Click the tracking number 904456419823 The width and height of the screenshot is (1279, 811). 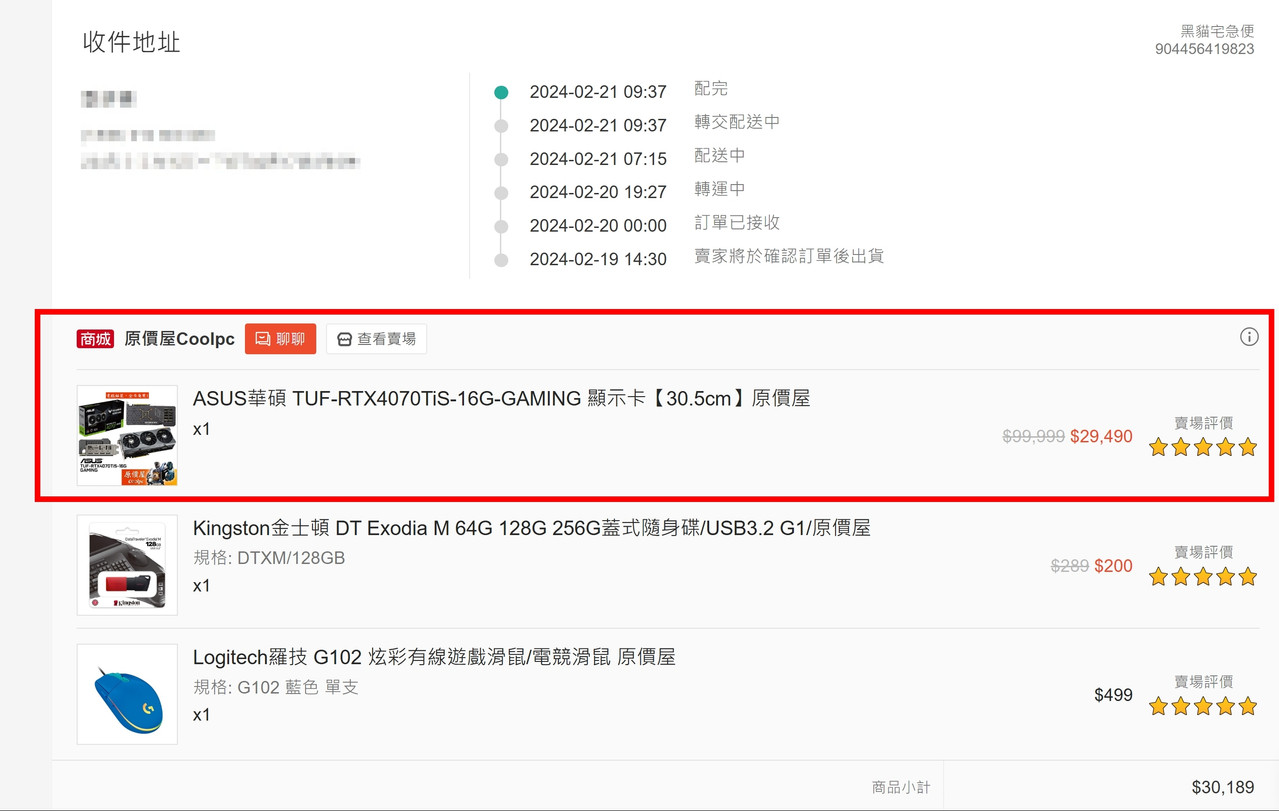tap(1204, 49)
